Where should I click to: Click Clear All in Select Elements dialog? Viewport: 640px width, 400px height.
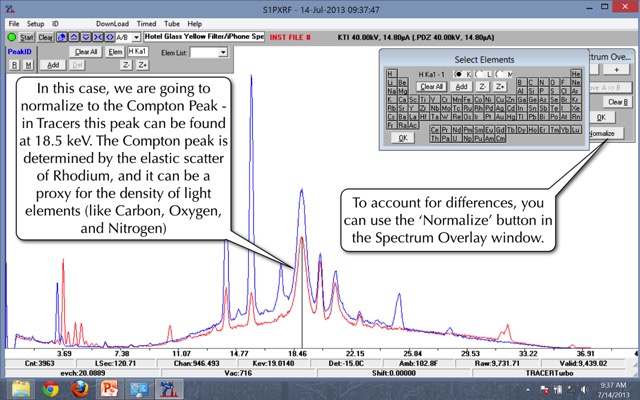(431, 87)
